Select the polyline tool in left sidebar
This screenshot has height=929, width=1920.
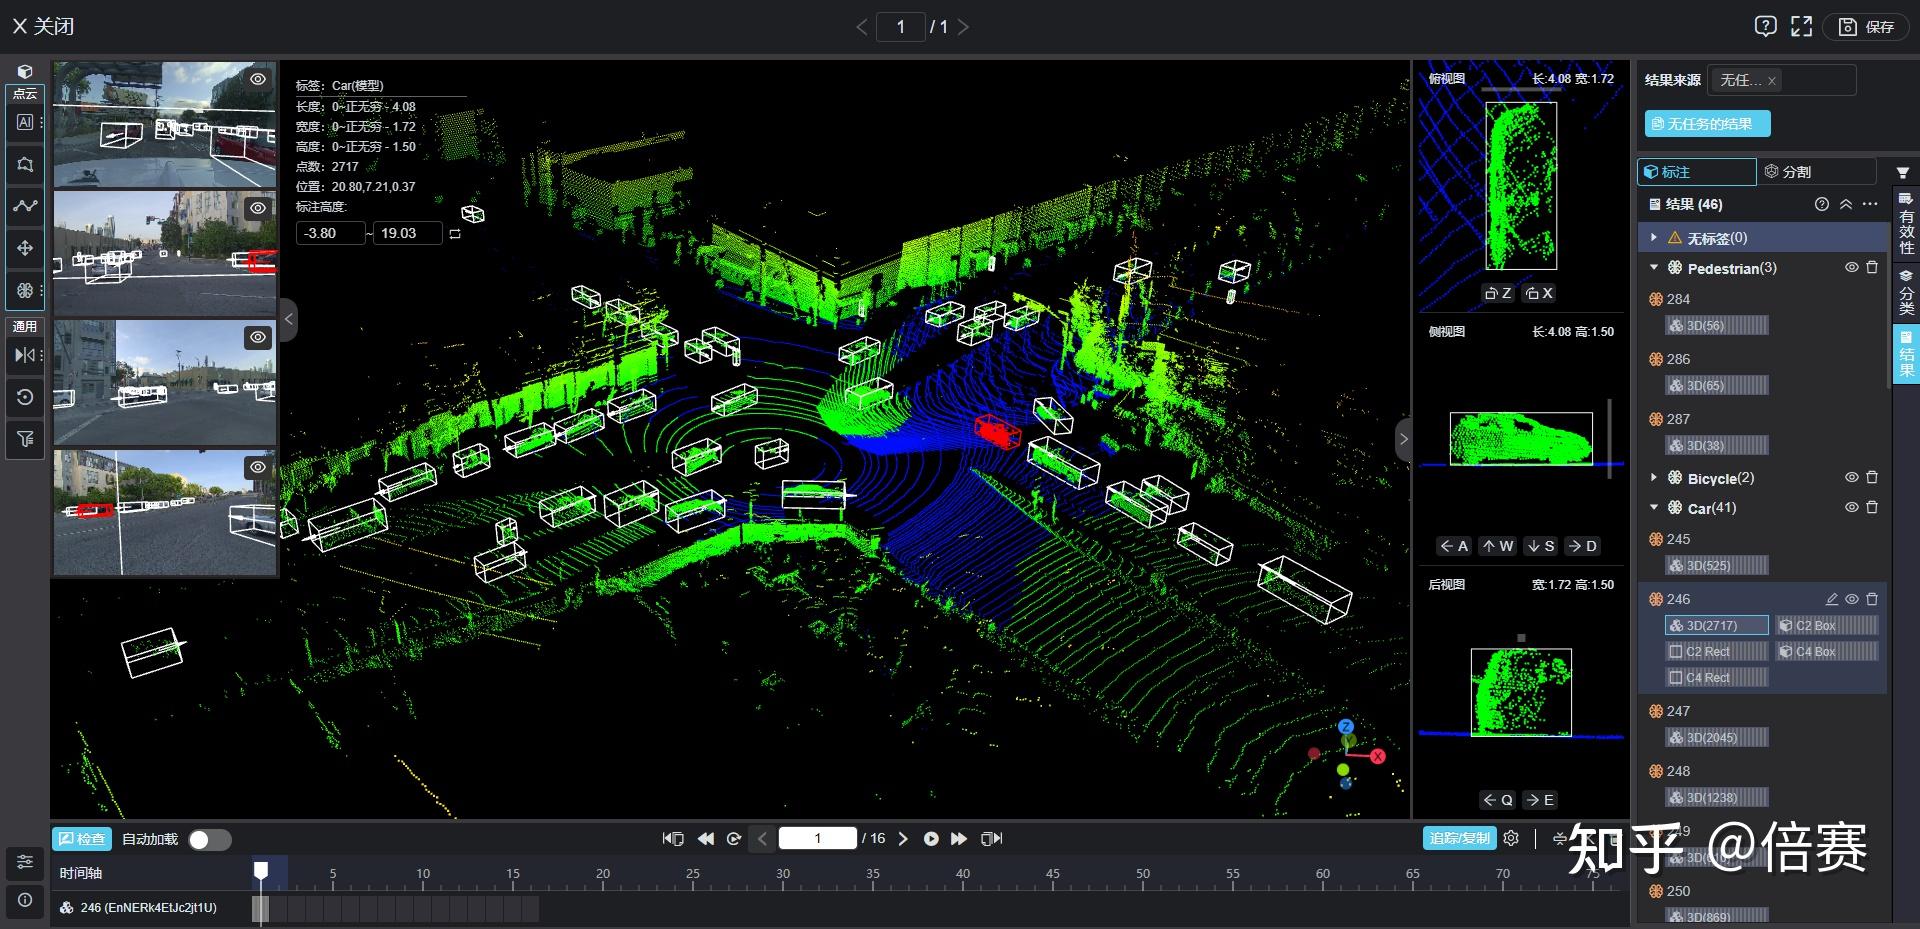pyautogui.click(x=25, y=206)
